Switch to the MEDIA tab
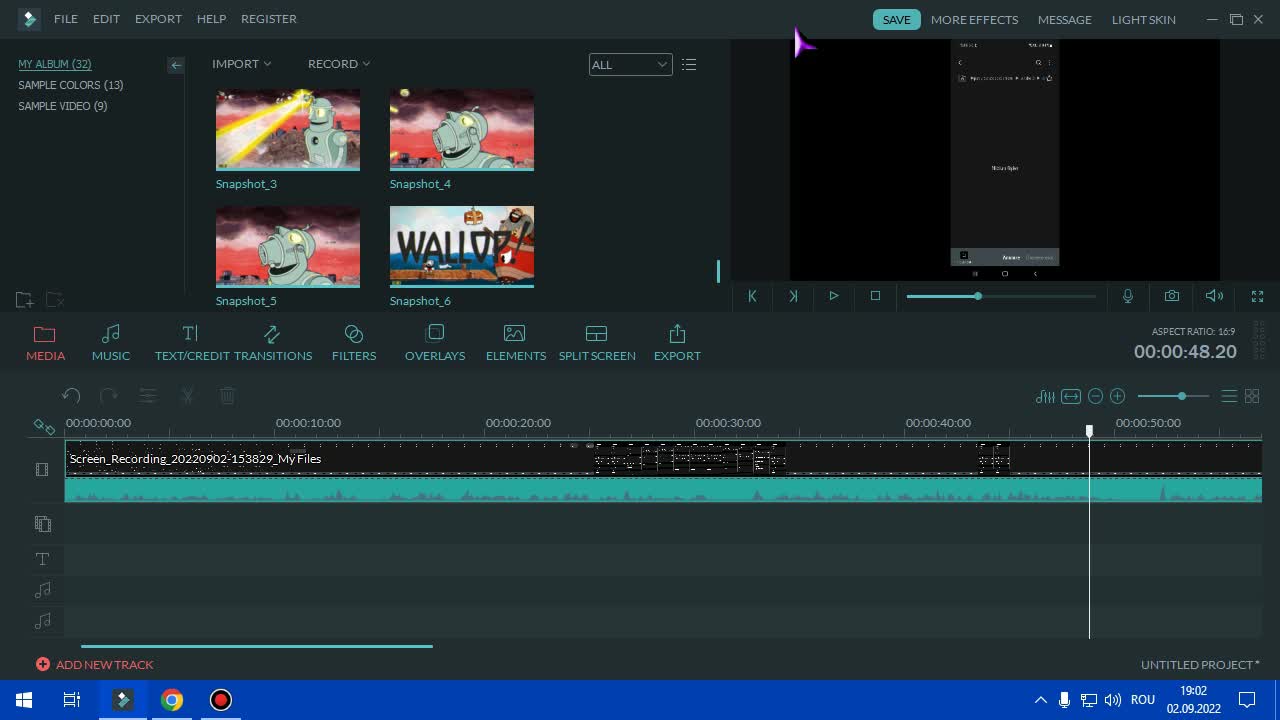The image size is (1280, 720). pyautogui.click(x=45, y=343)
